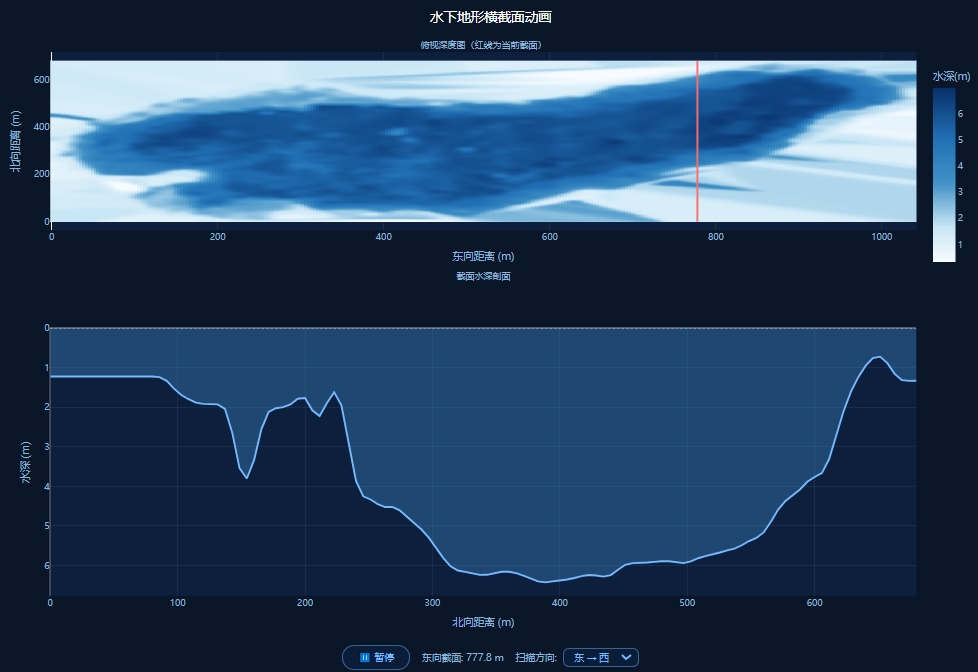This screenshot has height=672, width=978.
Task: Click the narrow trough in the profile near 150 m
Action: click(x=247, y=478)
